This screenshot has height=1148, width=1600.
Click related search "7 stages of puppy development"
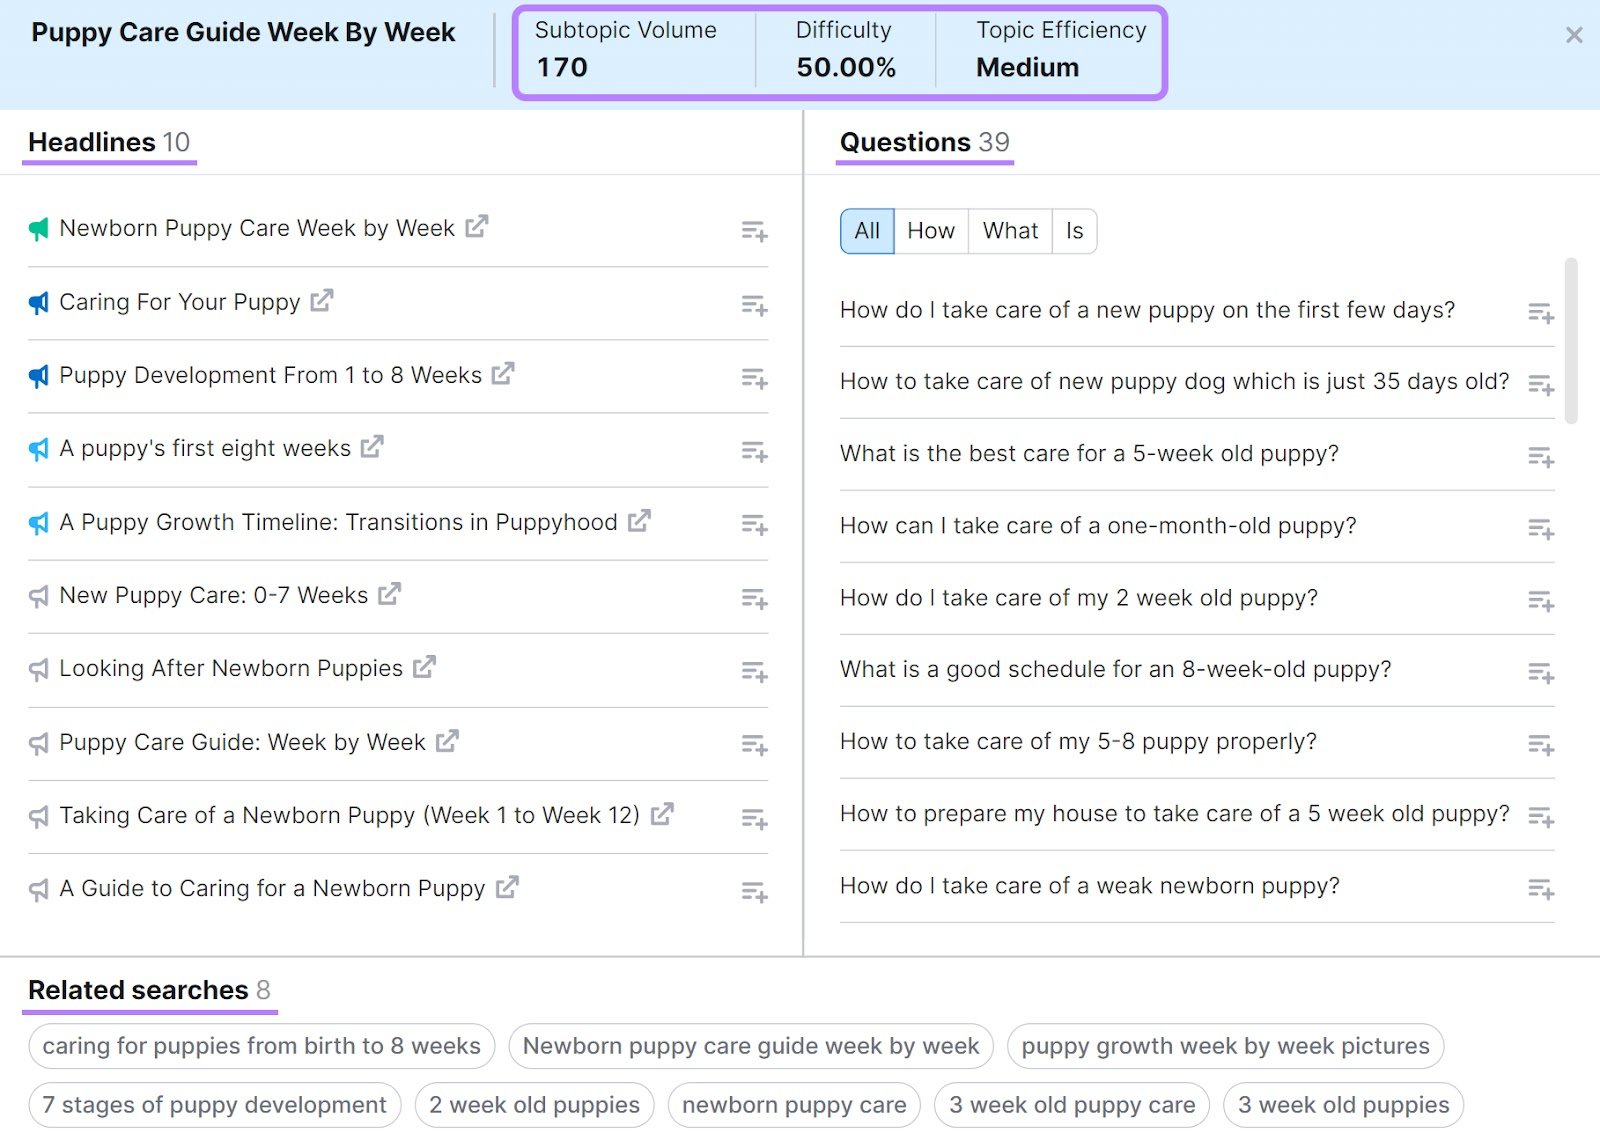[213, 1104]
